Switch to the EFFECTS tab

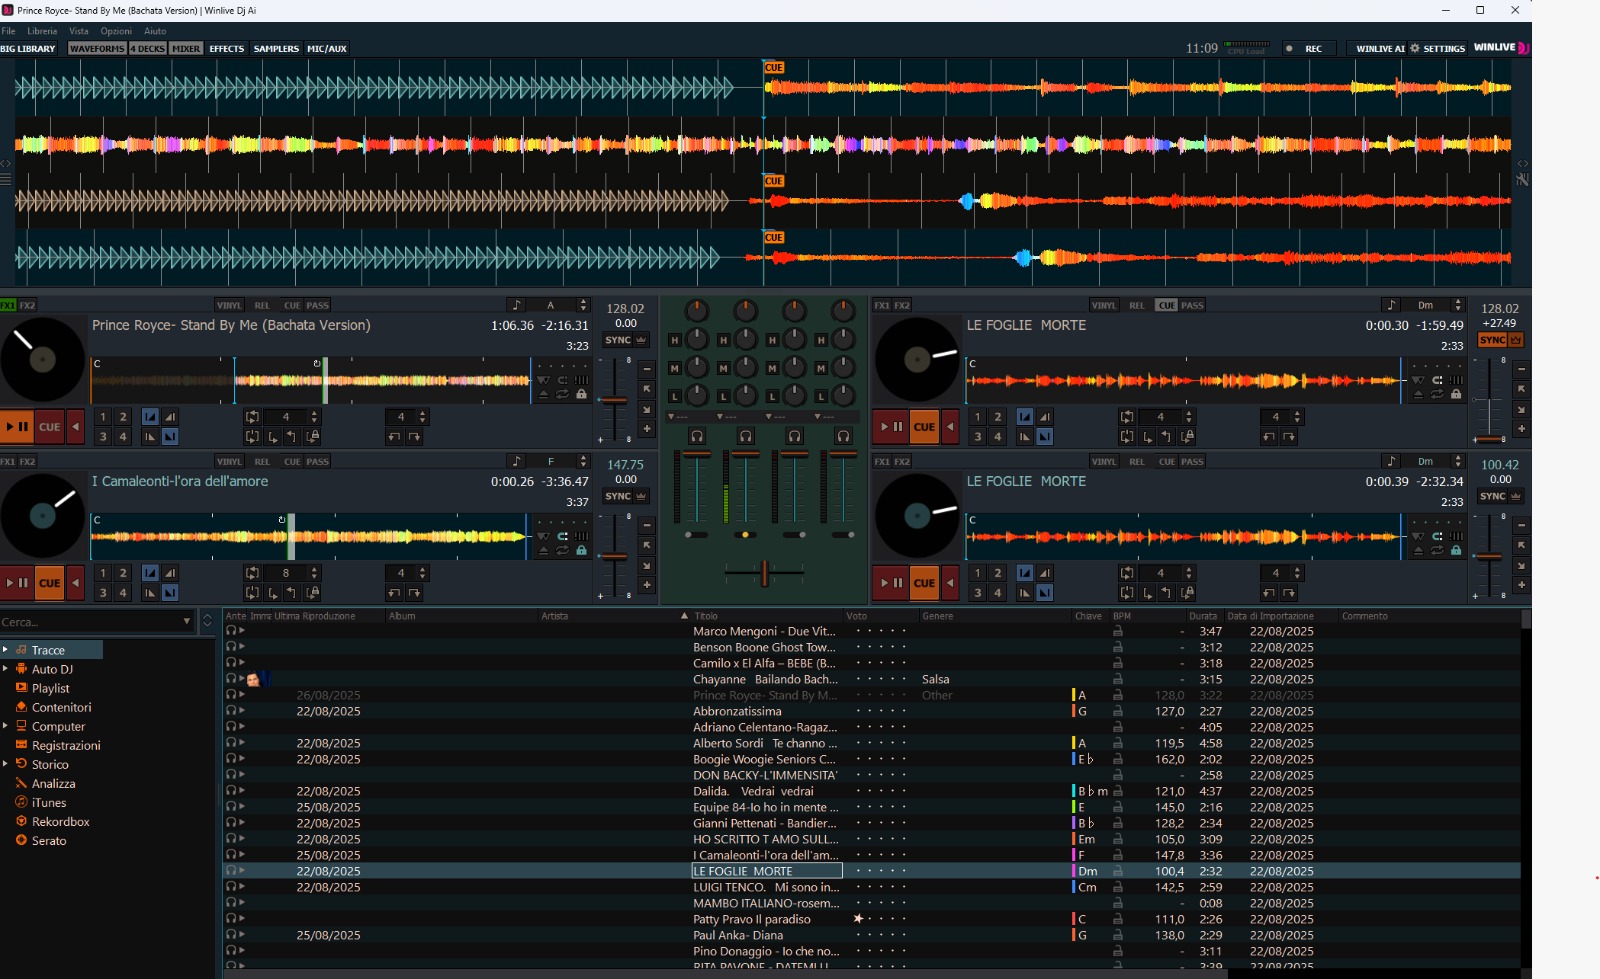click(x=226, y=48)
